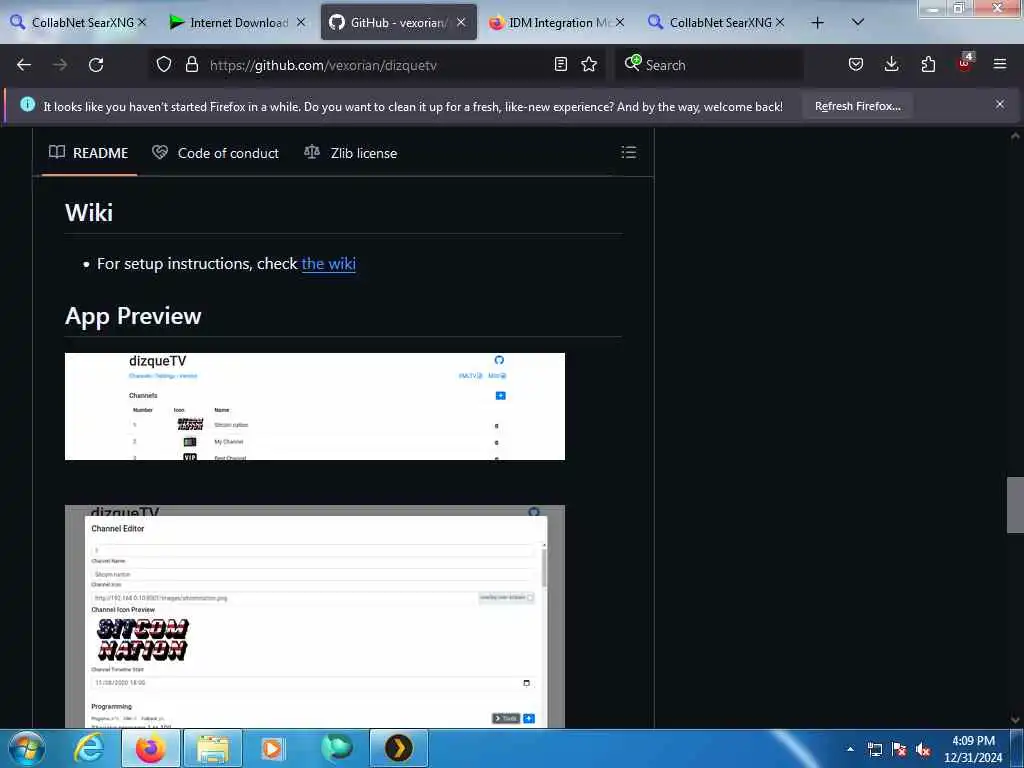This screenshot has height=768, width=1024.
Task: Open the tracking protection shield icon
Action: point(164,65)
